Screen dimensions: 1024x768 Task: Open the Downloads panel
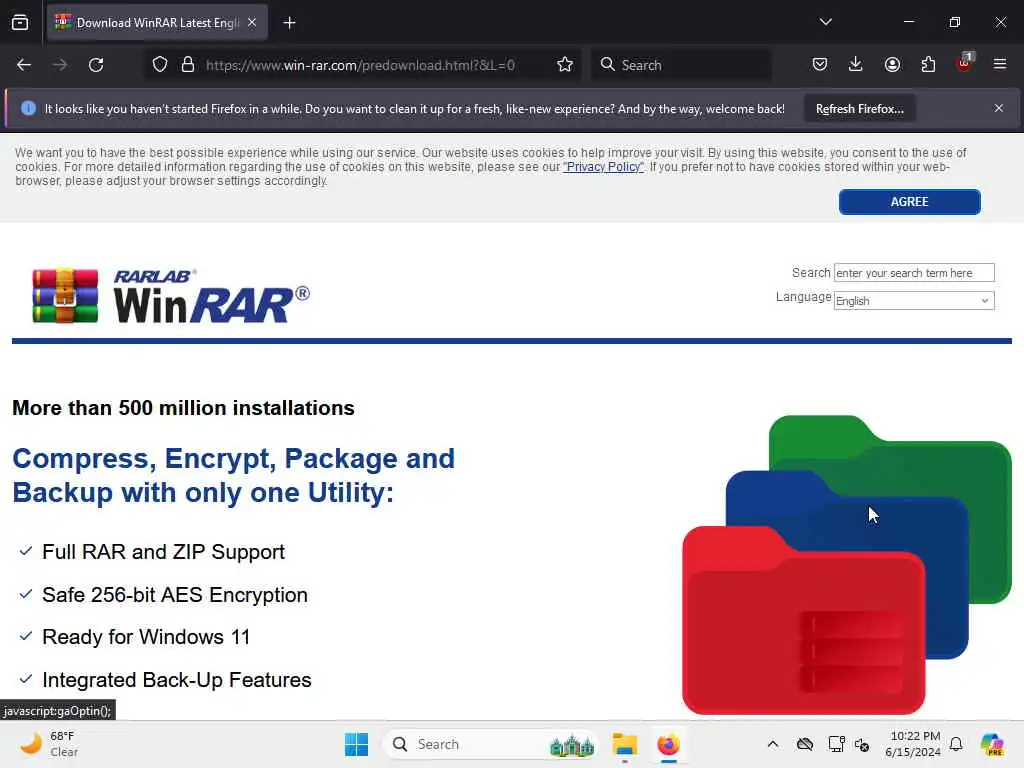(x=856, y=65)
